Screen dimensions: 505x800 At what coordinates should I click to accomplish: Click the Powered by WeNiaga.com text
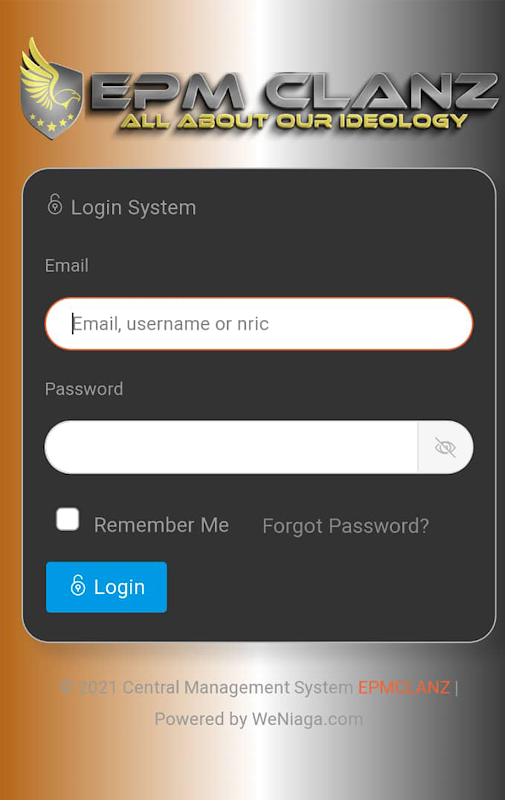(x=259, y=719)
